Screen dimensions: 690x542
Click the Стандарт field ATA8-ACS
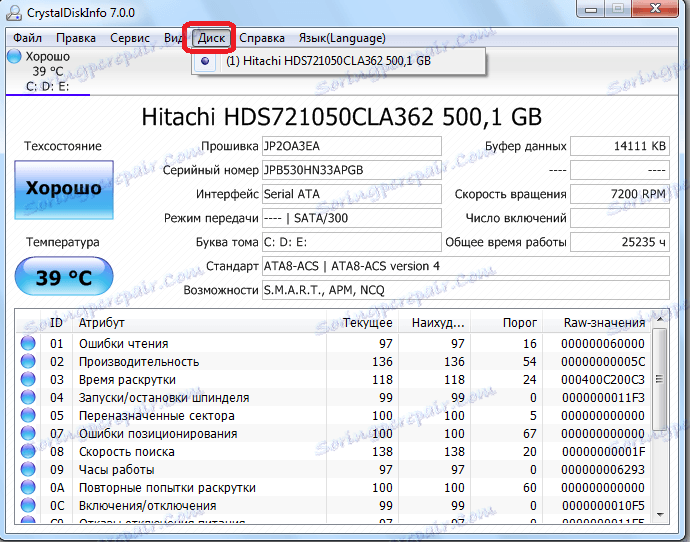(x=466, y=266)
